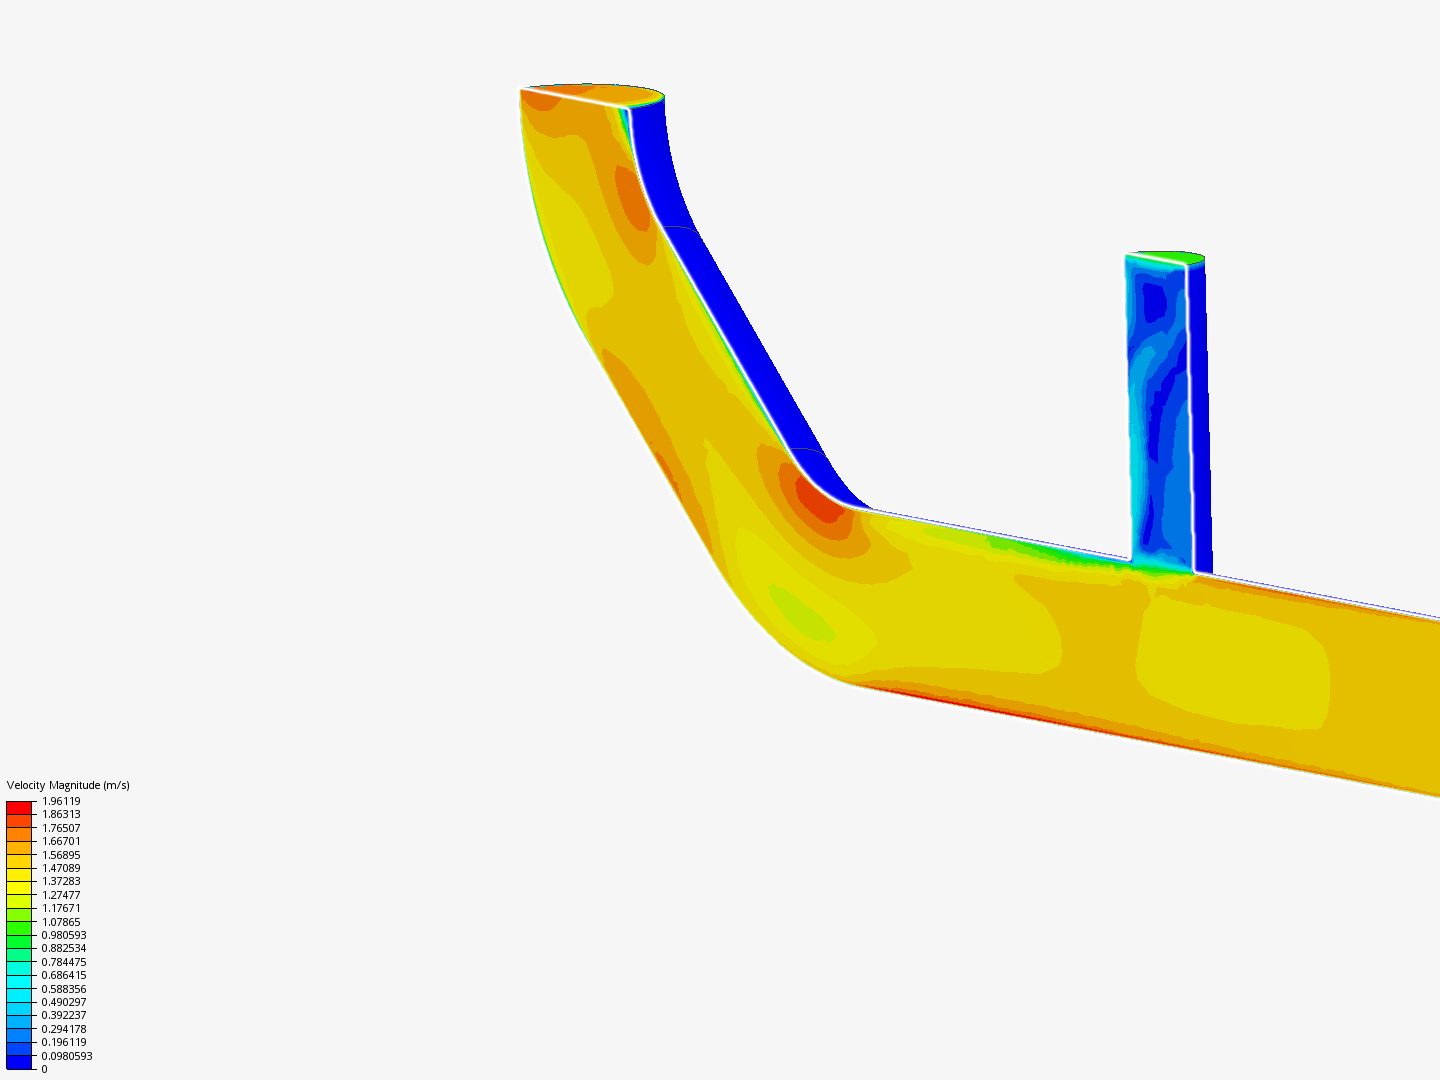Select the legend value 1.86313
The image size is (1440, 1080).
click(61, 814)
